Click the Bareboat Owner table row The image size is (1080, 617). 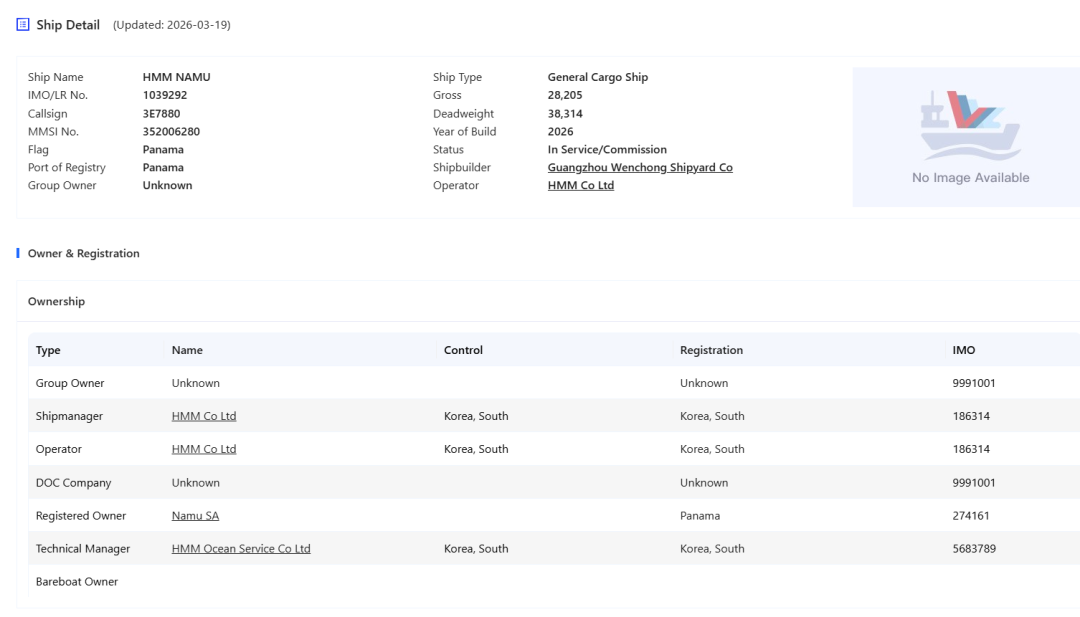(554, 582)
